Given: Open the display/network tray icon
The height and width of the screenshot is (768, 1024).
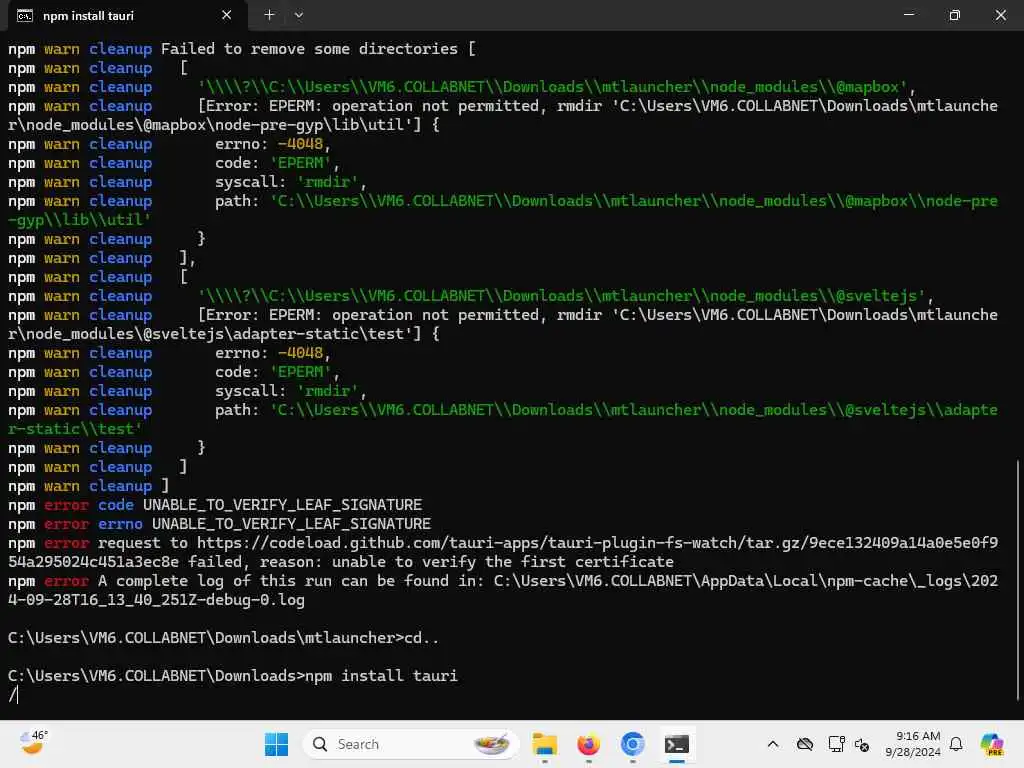Looking at the screenshot, I should [835, 744].
